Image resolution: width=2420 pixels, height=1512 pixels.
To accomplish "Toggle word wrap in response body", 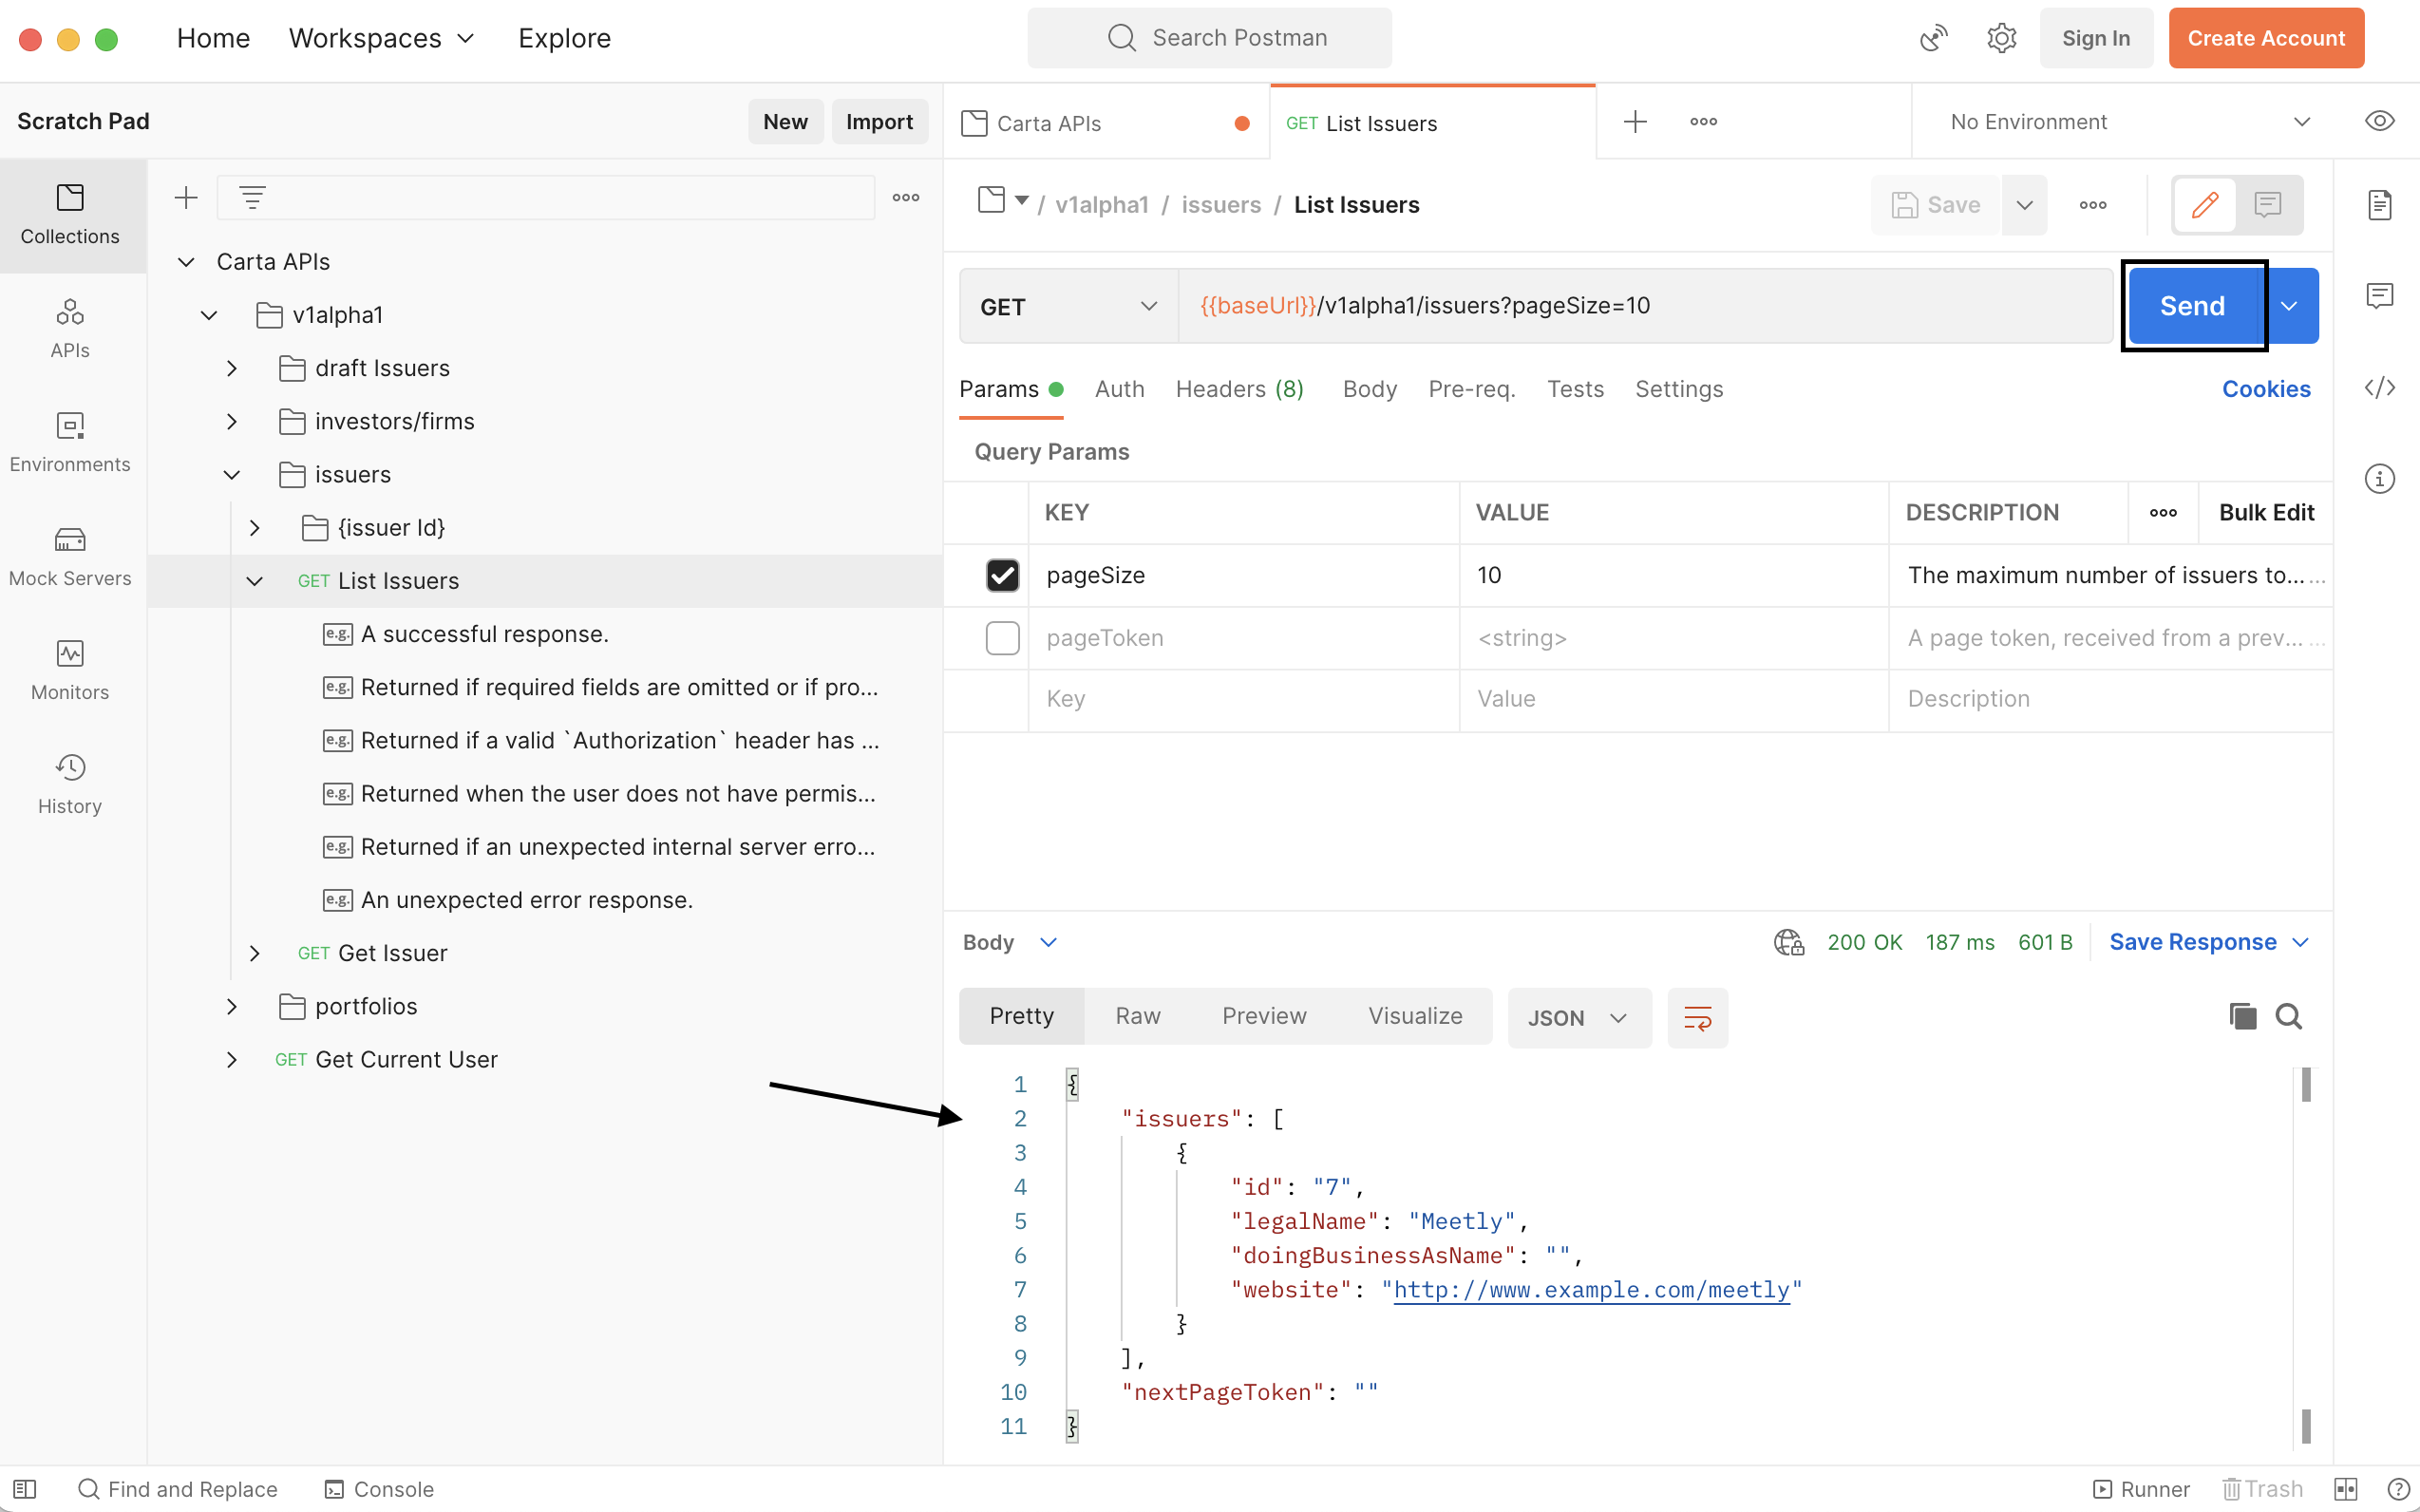I will (x=1697, y=1018).
